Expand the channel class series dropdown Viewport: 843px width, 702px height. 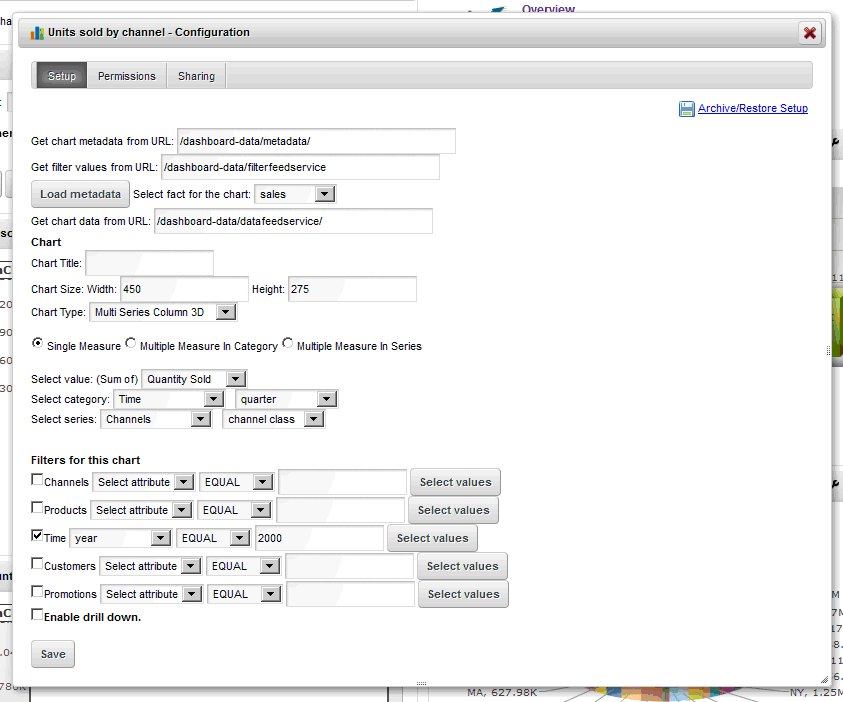click(273, 419)
